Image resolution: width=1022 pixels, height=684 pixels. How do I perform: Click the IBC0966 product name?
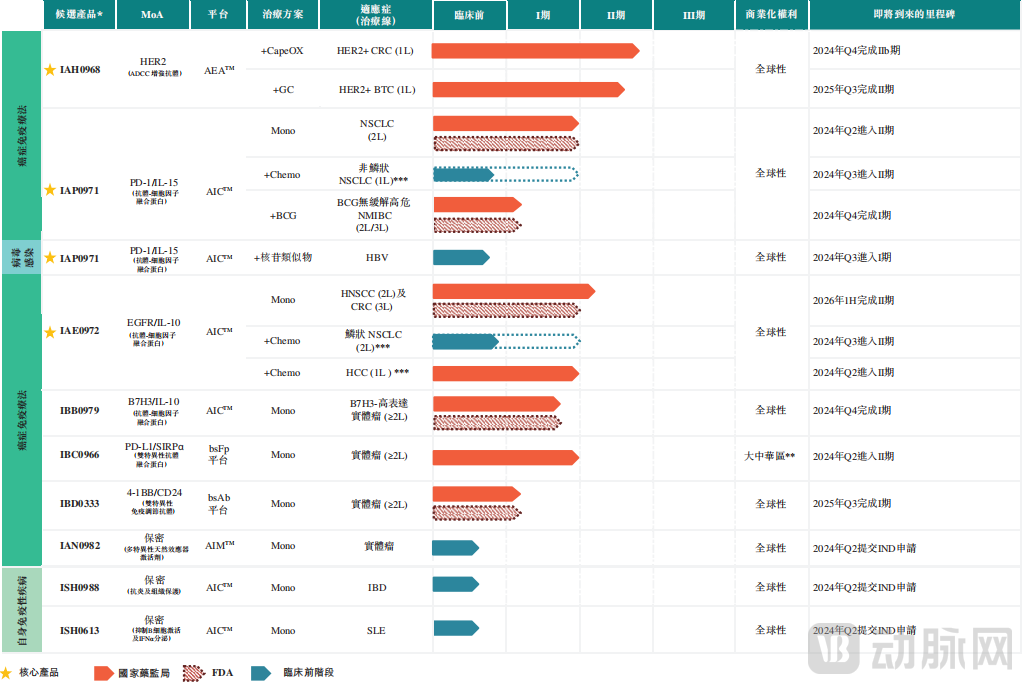click(80, 455)
